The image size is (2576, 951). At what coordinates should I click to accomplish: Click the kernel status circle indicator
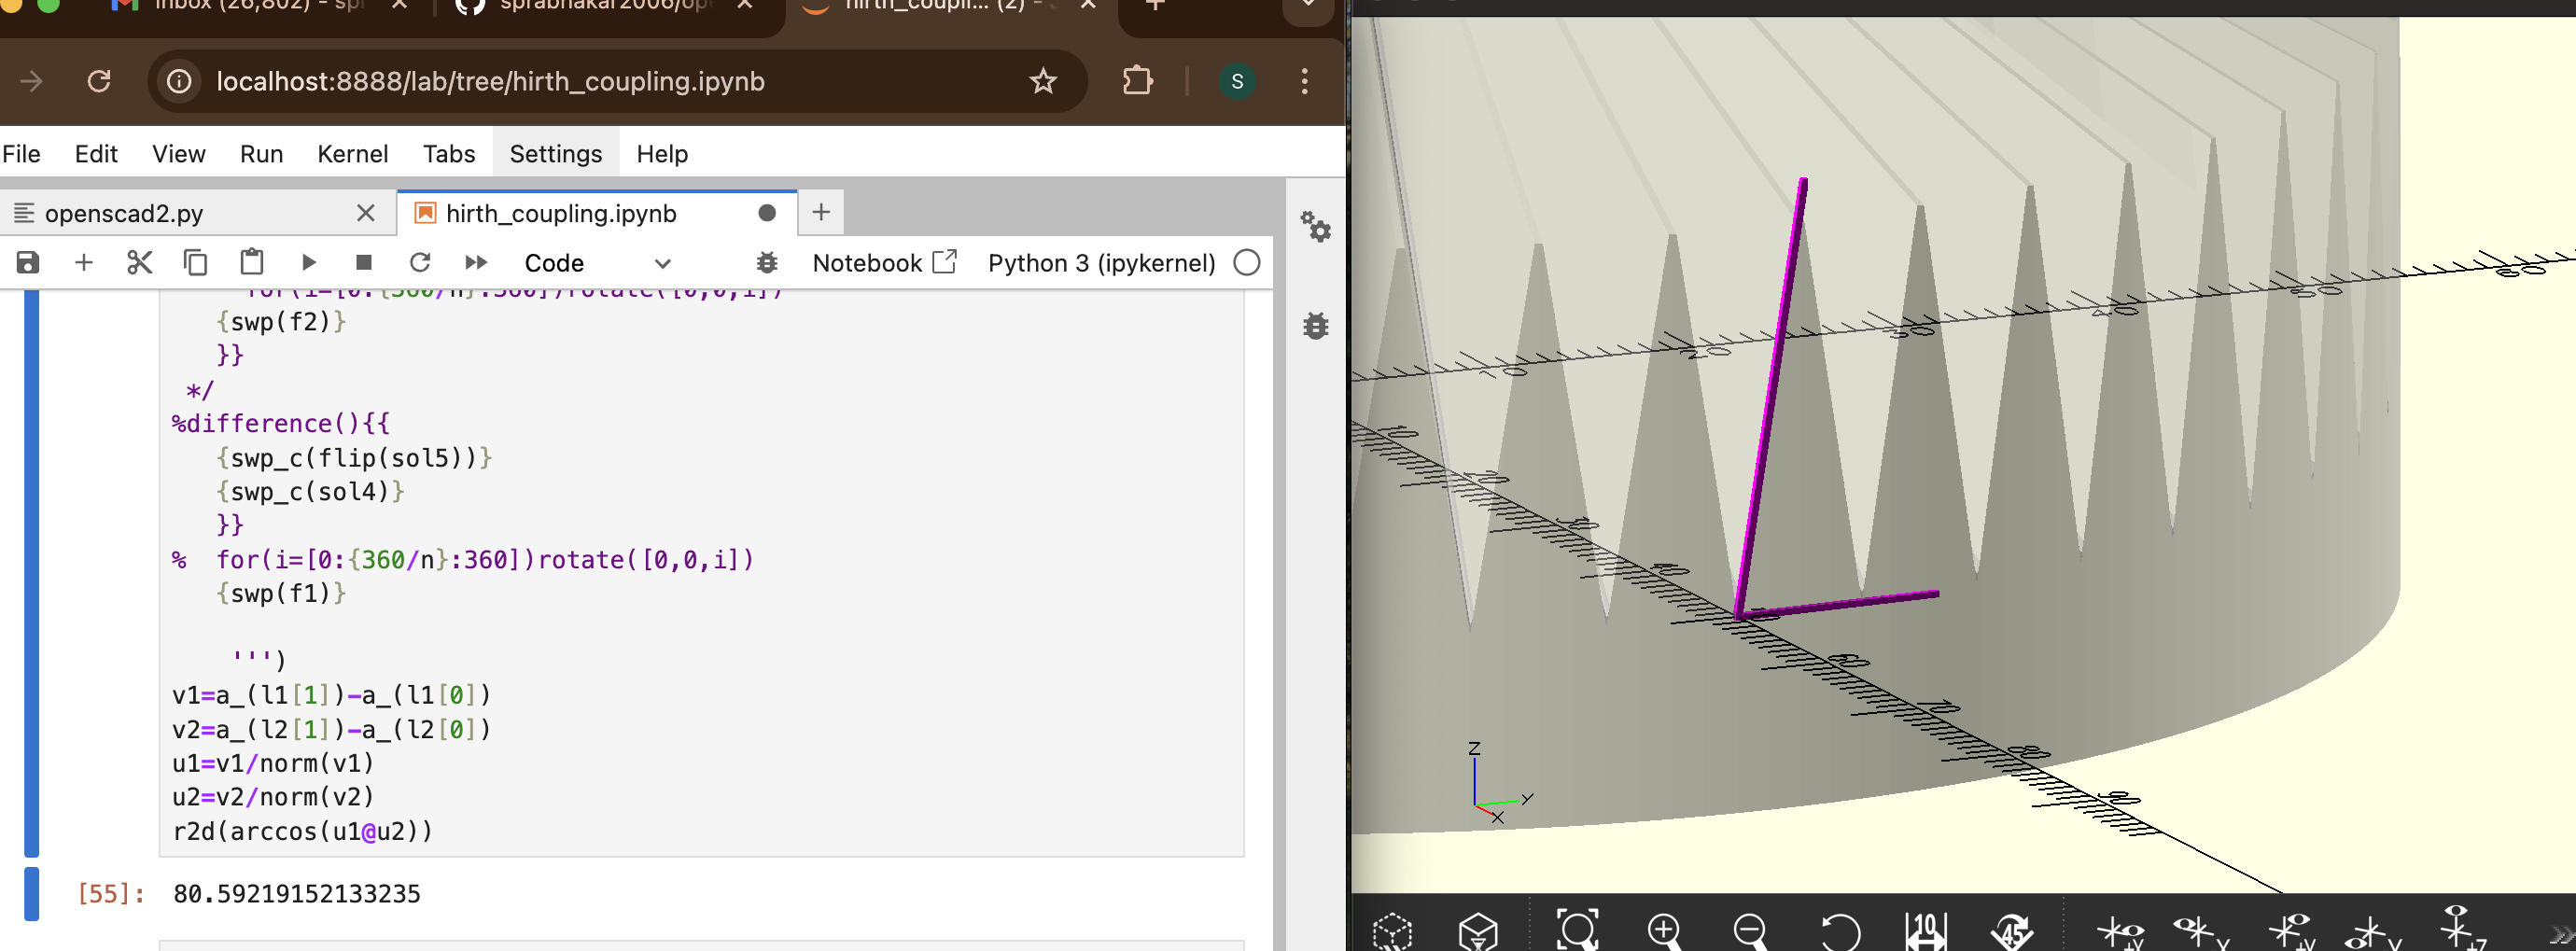tap(1246, 263)
